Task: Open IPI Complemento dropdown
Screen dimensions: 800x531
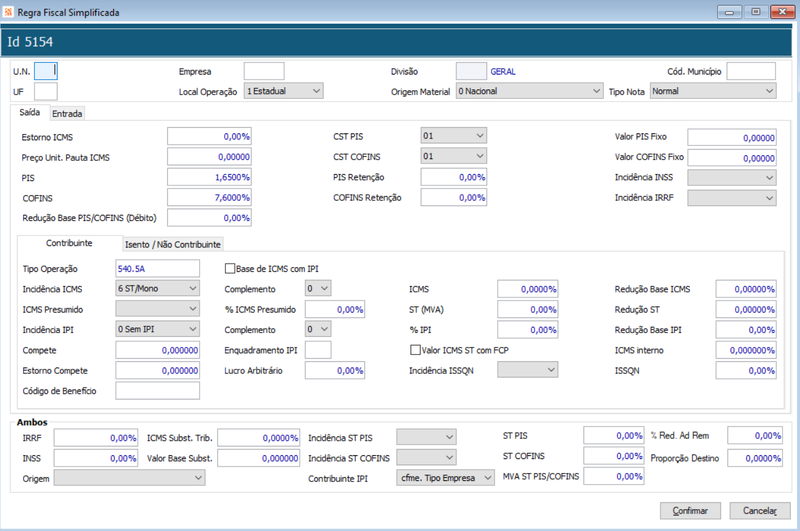Action: (318, 329)
